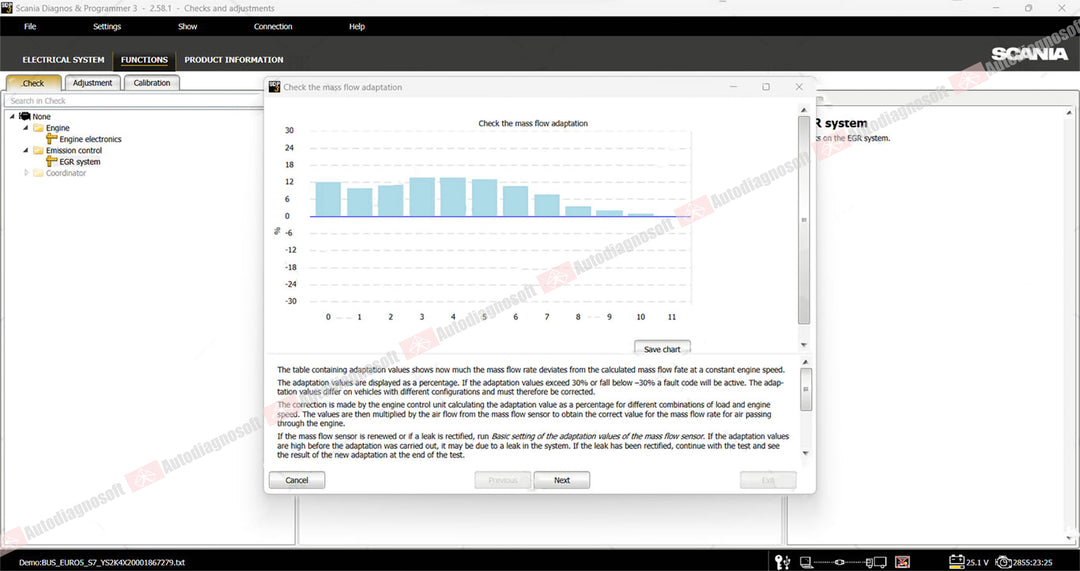Click the ignition key status icon
Viewport: 1080px width, 571px height.
(780, 561)
